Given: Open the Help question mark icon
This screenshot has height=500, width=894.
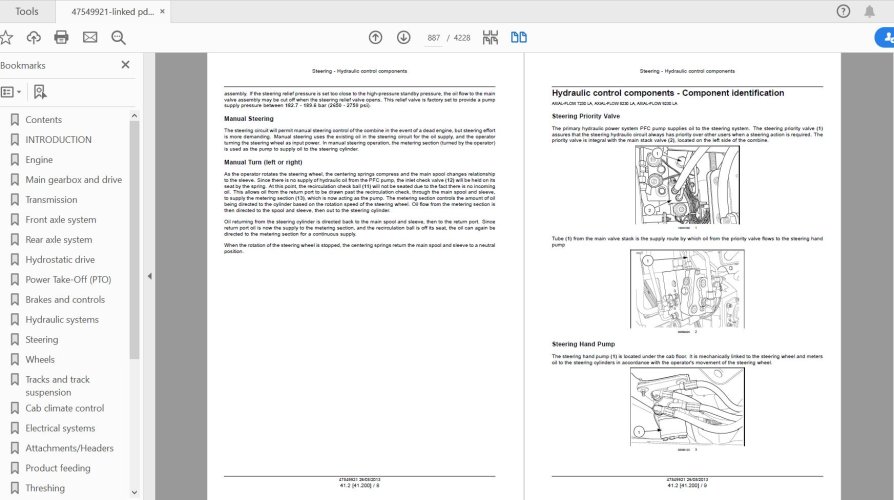Looking at the screenshot, I should [843, 11].
